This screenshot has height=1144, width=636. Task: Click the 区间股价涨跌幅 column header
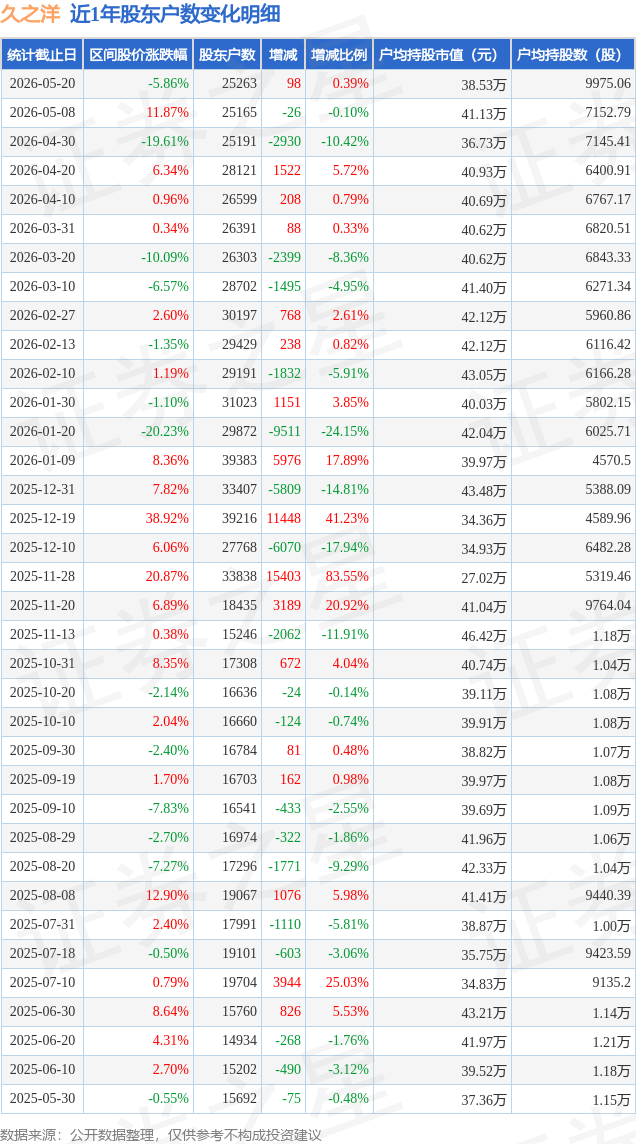coord(138,55)
